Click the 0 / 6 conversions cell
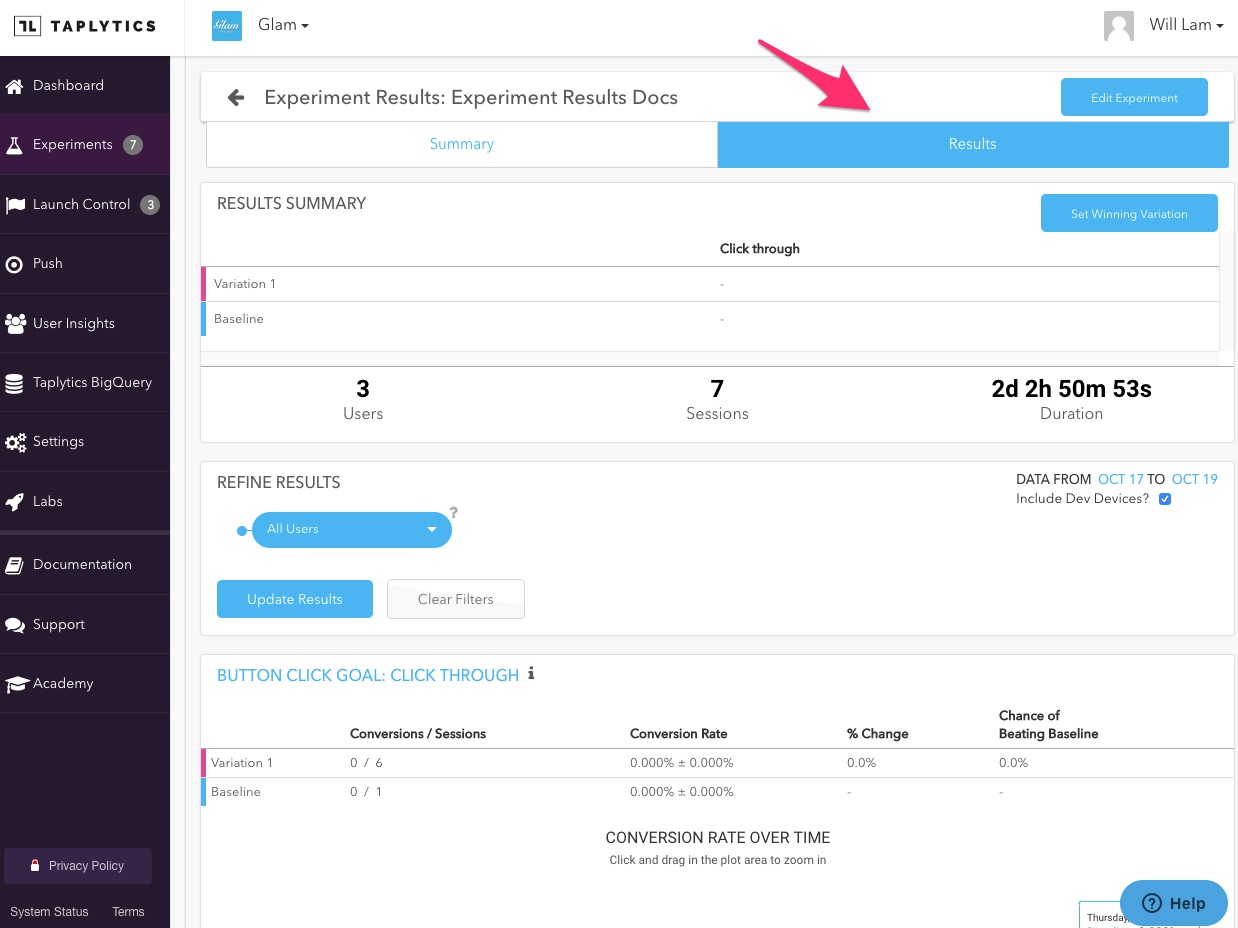1238x928 pixels. coord(366,763)
